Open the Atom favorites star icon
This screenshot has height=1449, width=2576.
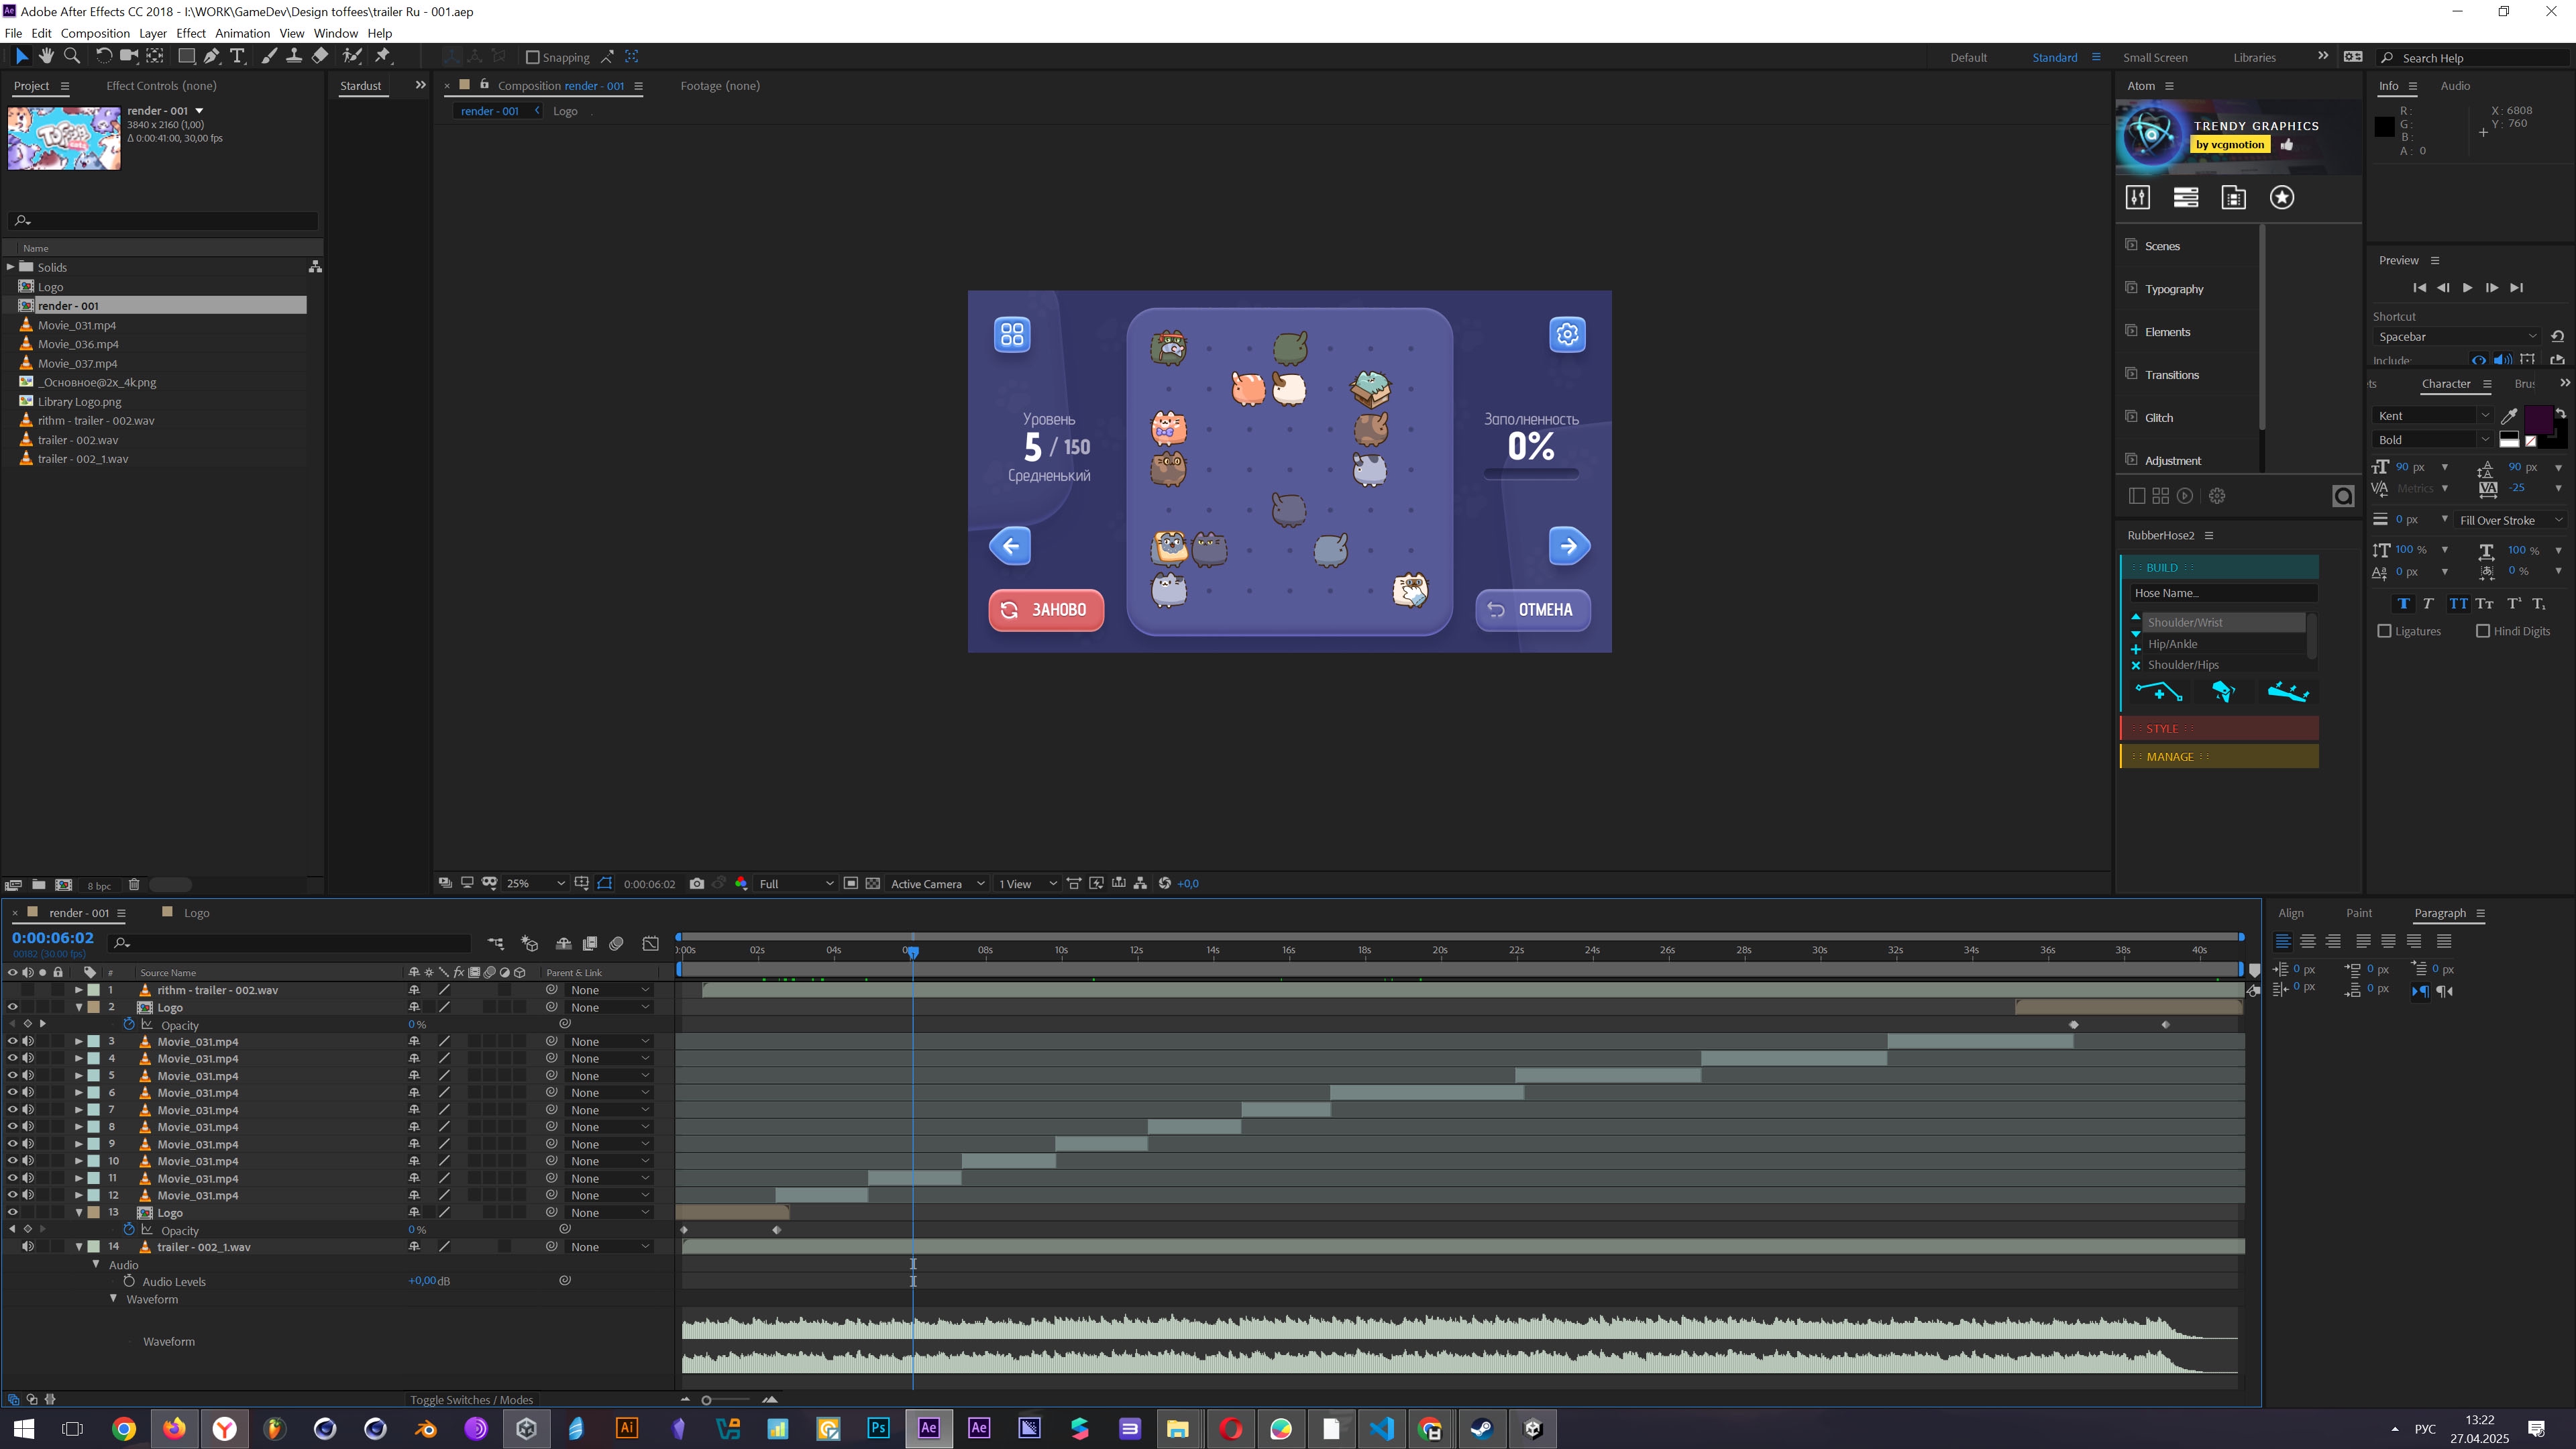(x=2282, y=198)
